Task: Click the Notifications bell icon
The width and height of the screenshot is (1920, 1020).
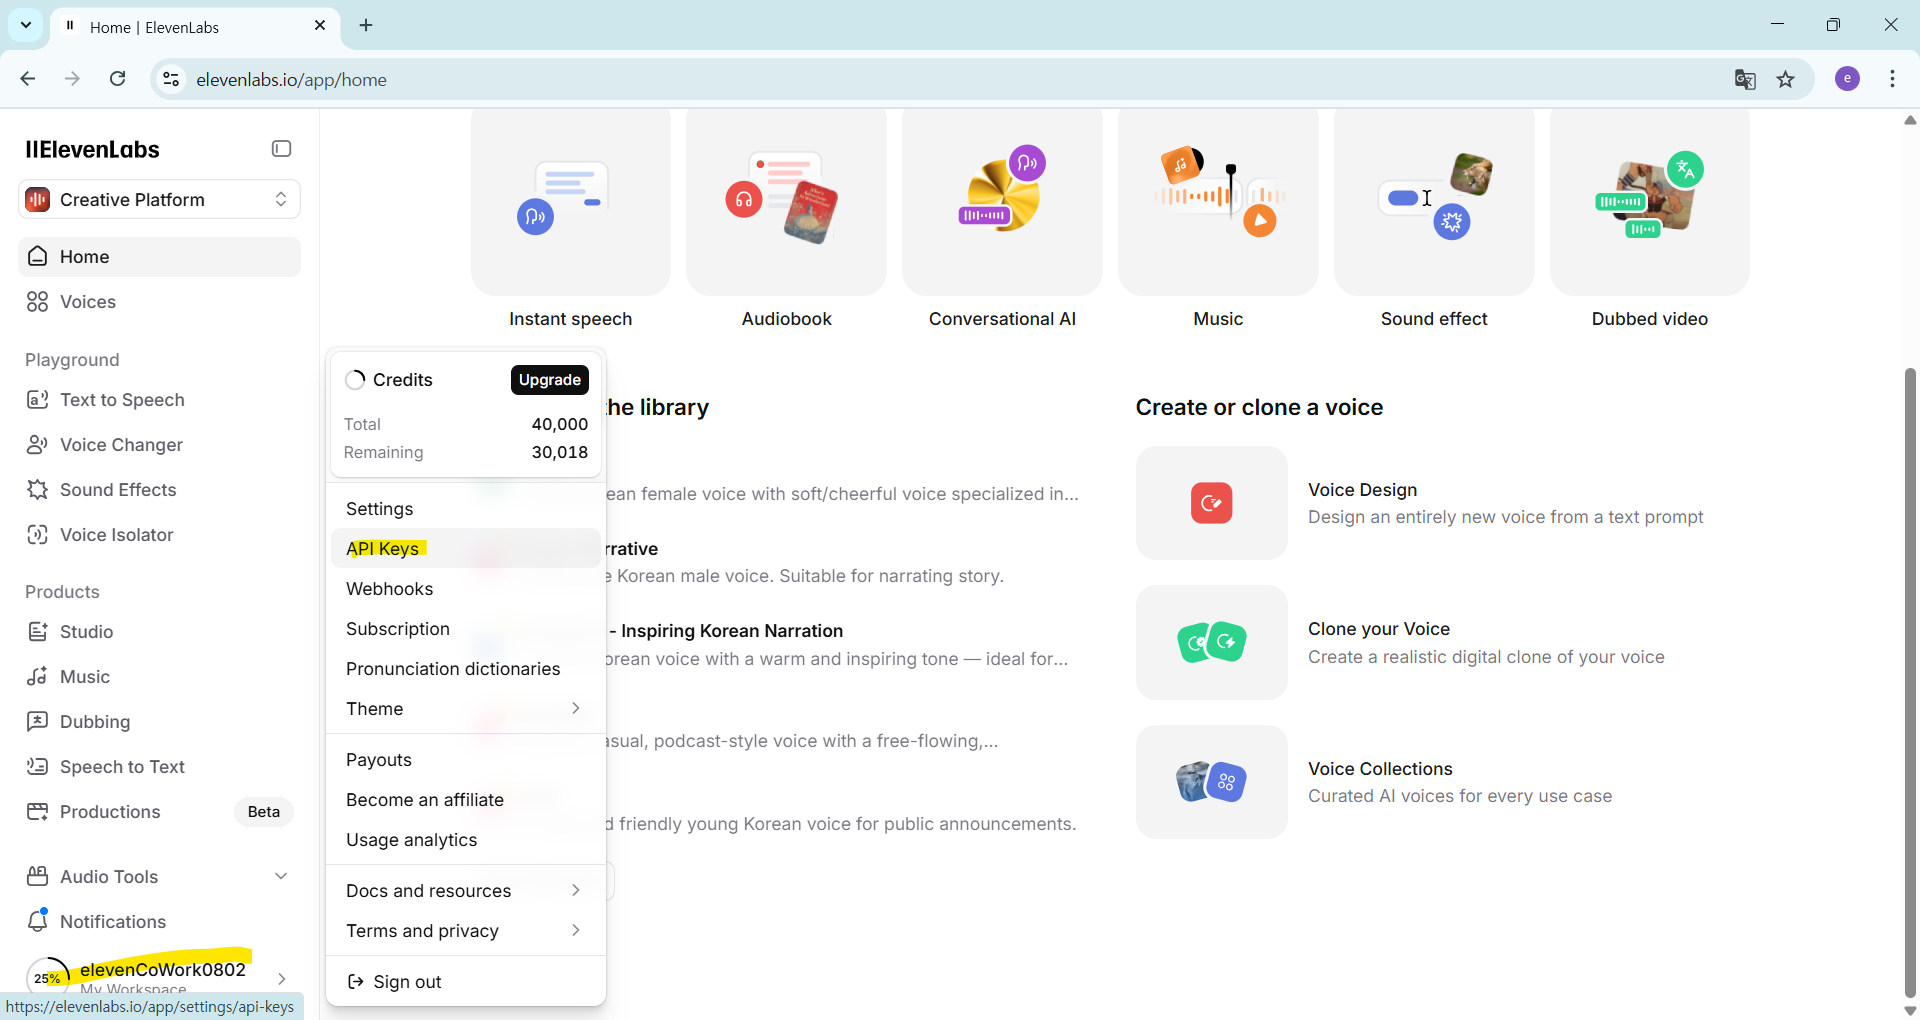Action: [x=38, y=920]
